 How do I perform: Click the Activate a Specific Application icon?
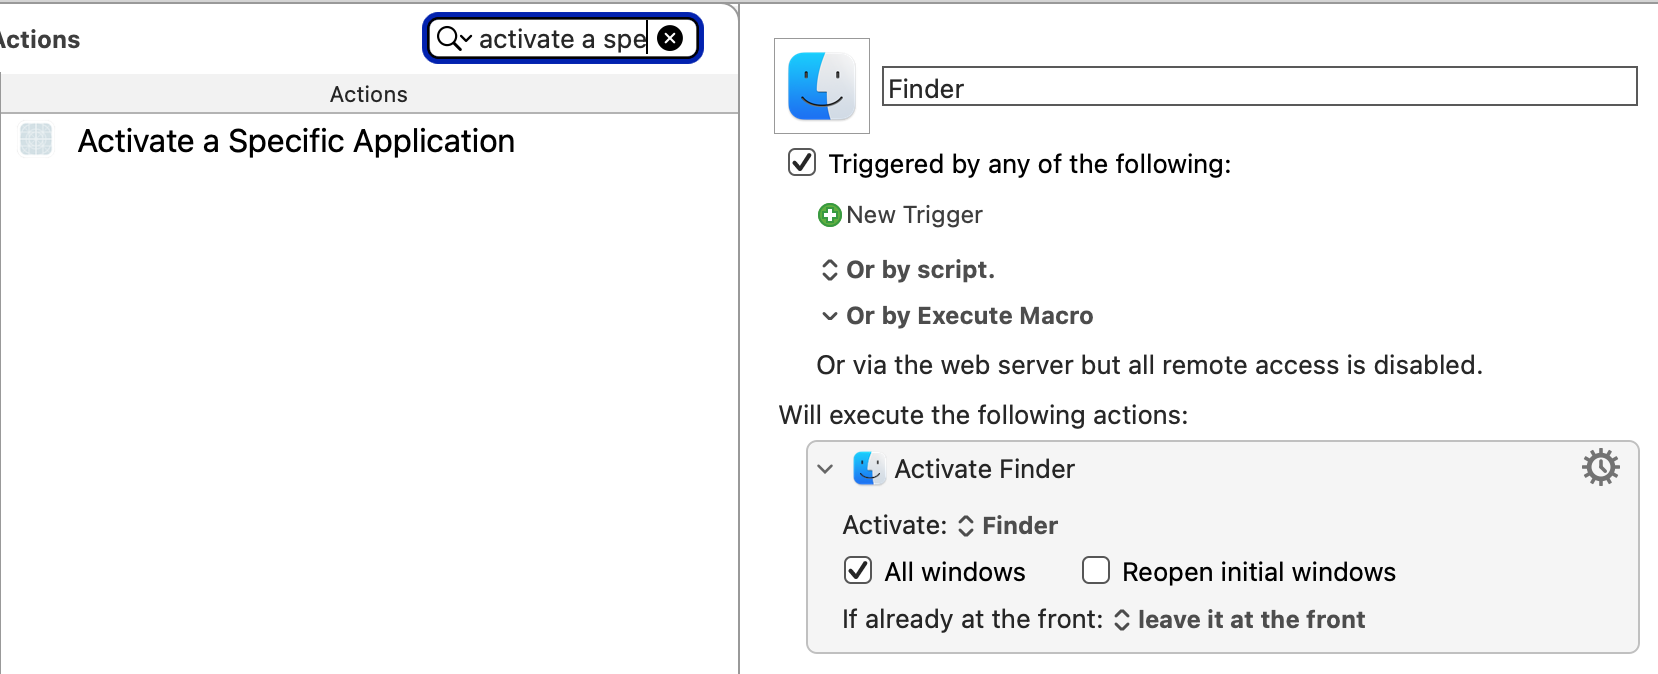[x=36, y=140]
